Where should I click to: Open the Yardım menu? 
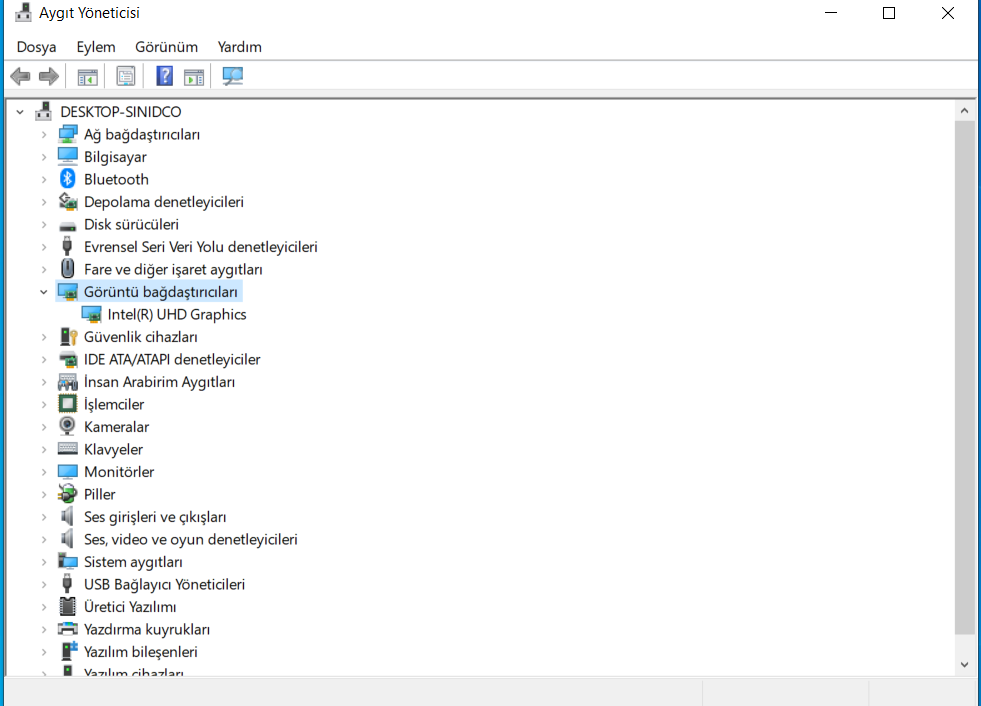(240, 47)
